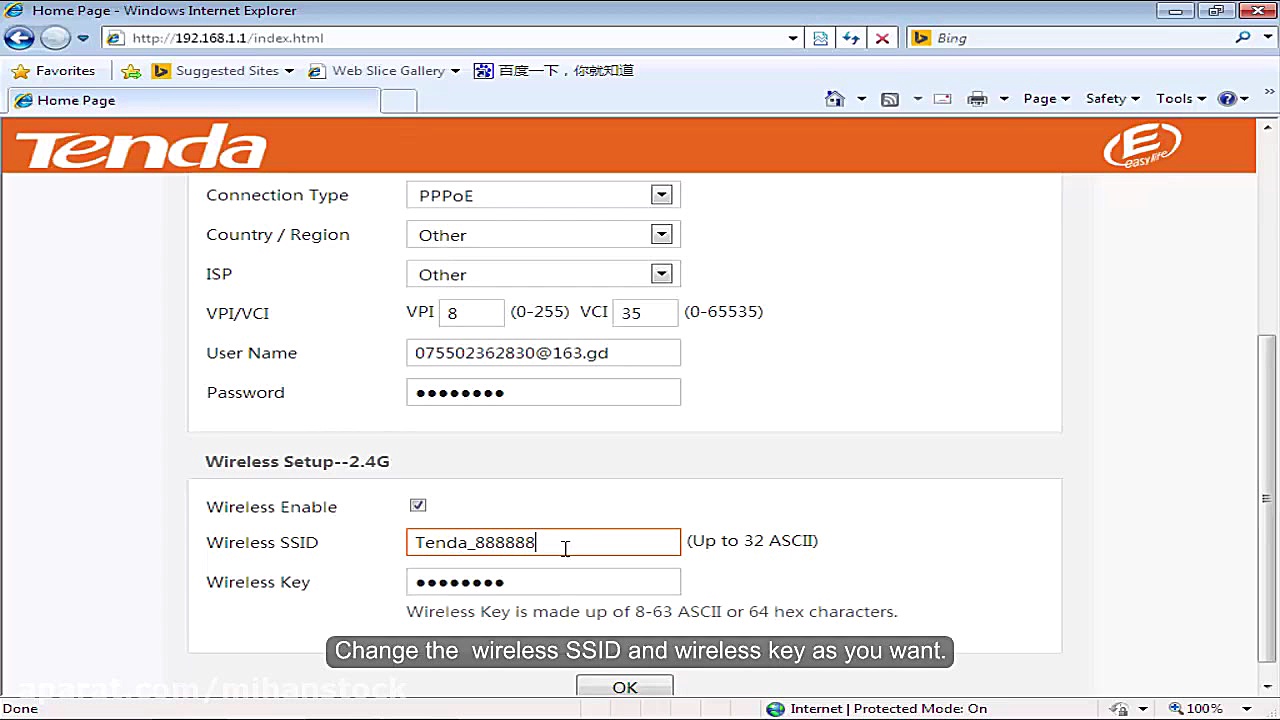Open the Tools menu
The image size is (1280, 720).
[x=1181, y=99]
